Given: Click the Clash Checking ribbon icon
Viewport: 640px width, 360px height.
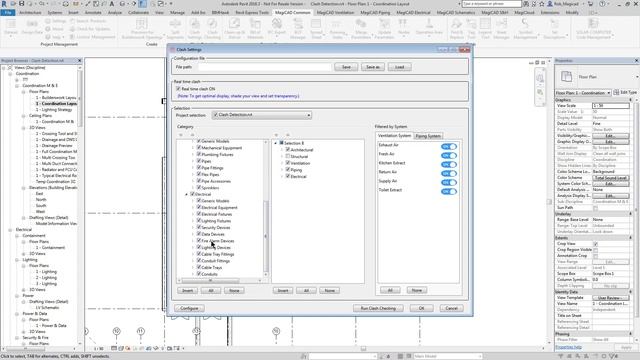Looking at the screenshot, I should [x=212, y=28].
